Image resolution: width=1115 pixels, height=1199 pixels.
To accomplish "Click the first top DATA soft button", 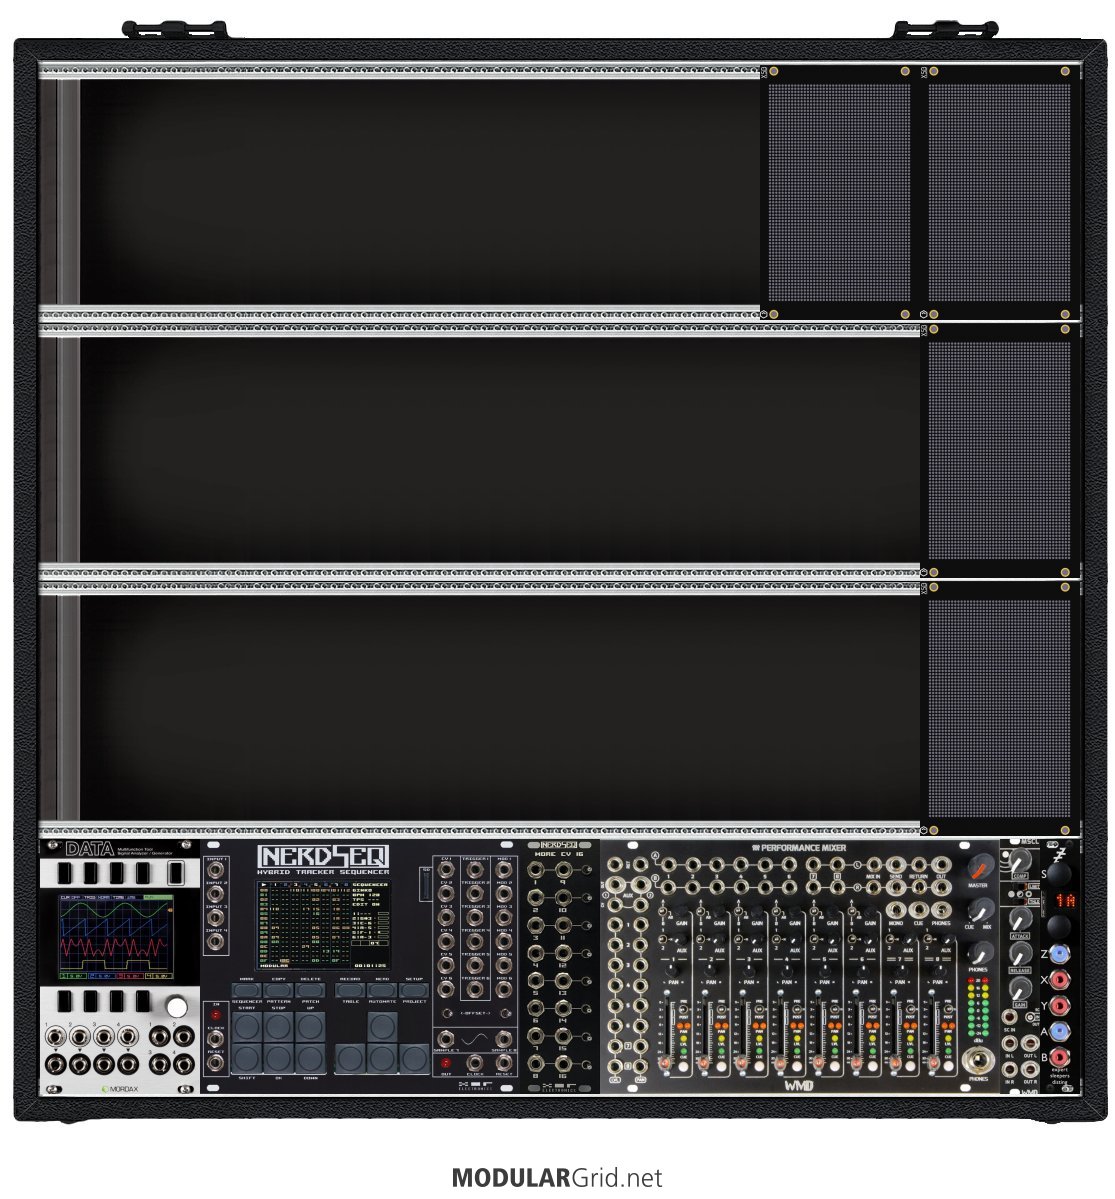I will [64, 872].
